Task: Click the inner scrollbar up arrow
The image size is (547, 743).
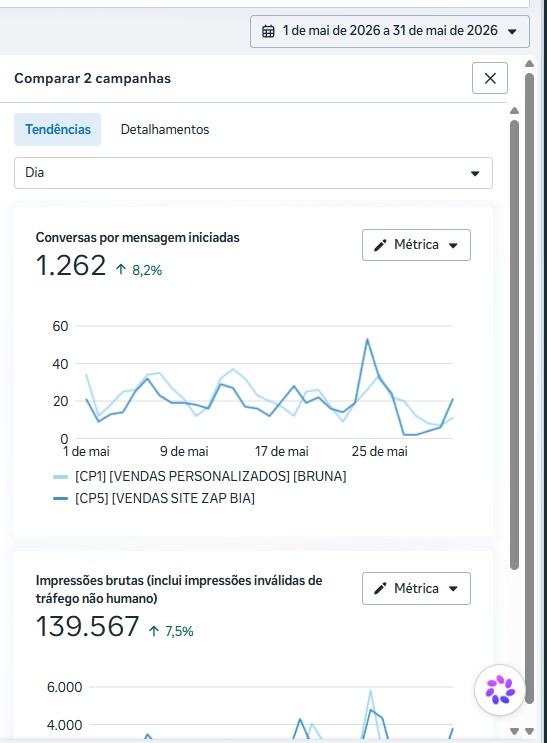Action: tap(514, 111)
